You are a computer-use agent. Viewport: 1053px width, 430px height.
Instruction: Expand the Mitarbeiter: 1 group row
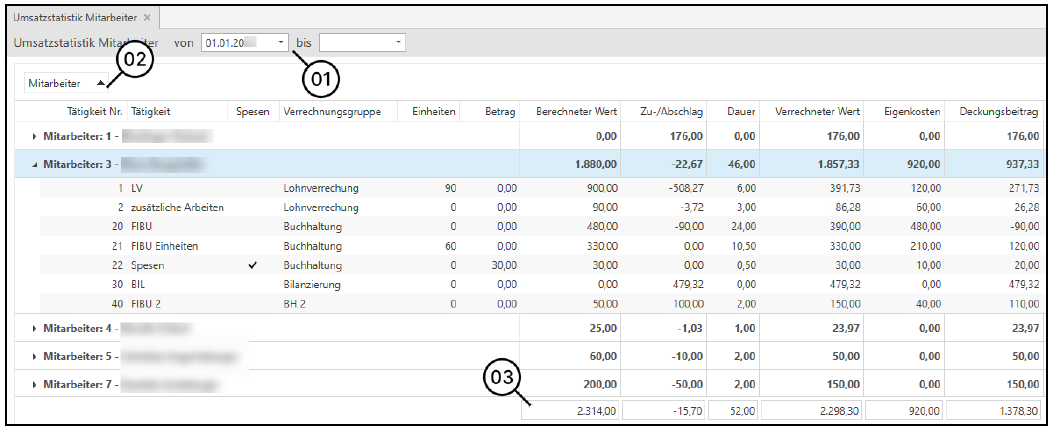34,135
